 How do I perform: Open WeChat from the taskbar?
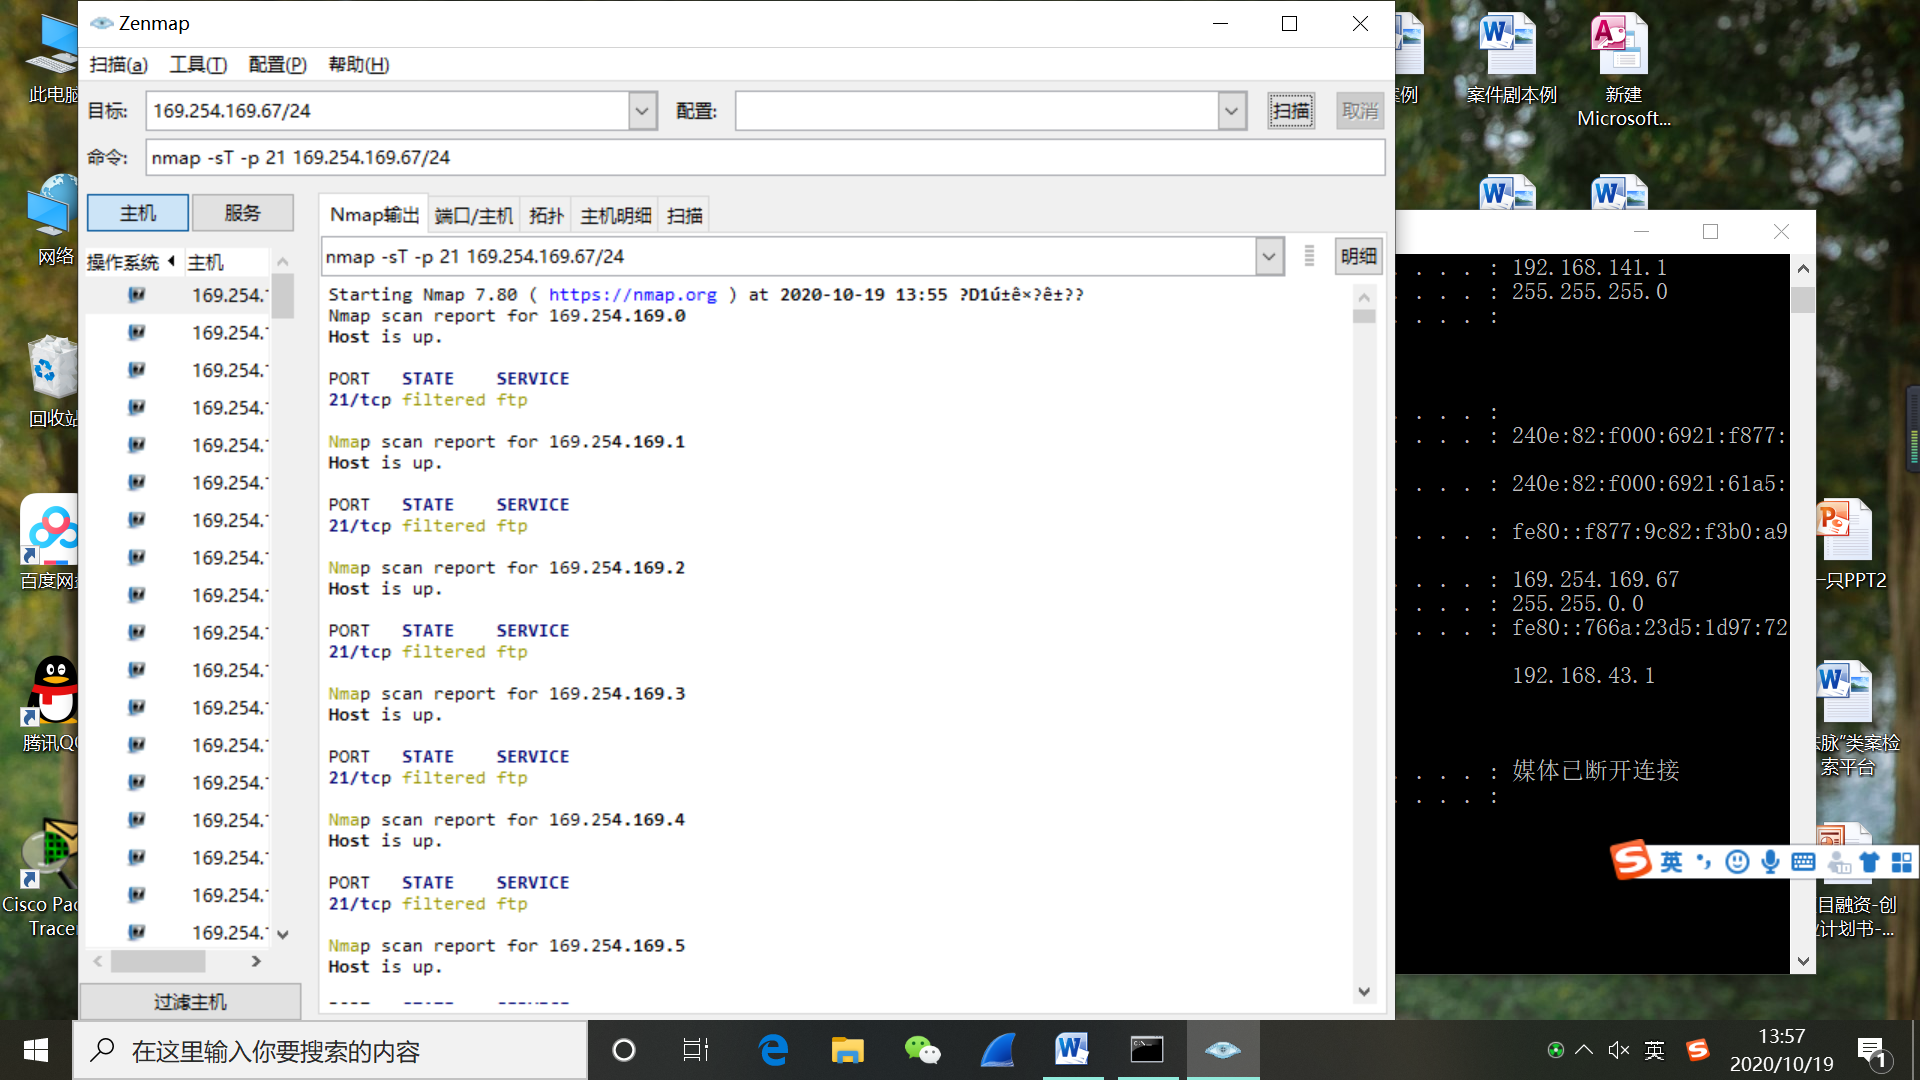pos(922,1050)
